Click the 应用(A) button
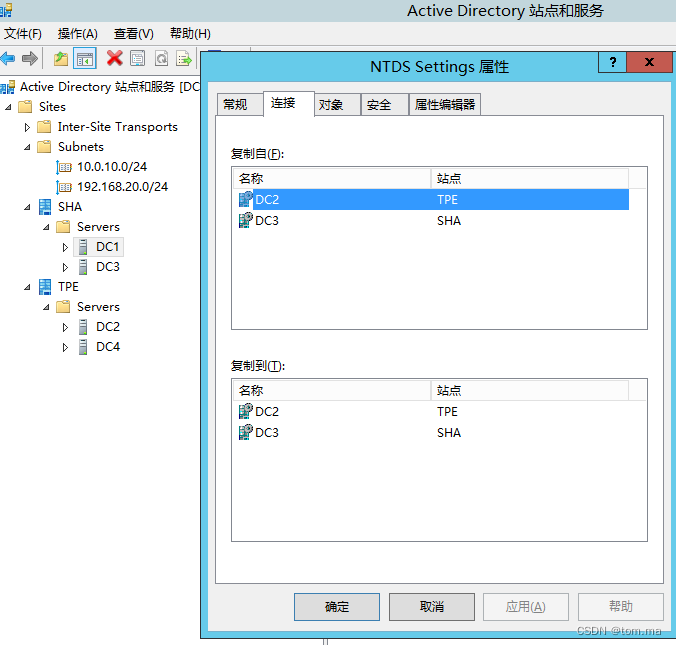 [526, 607]
